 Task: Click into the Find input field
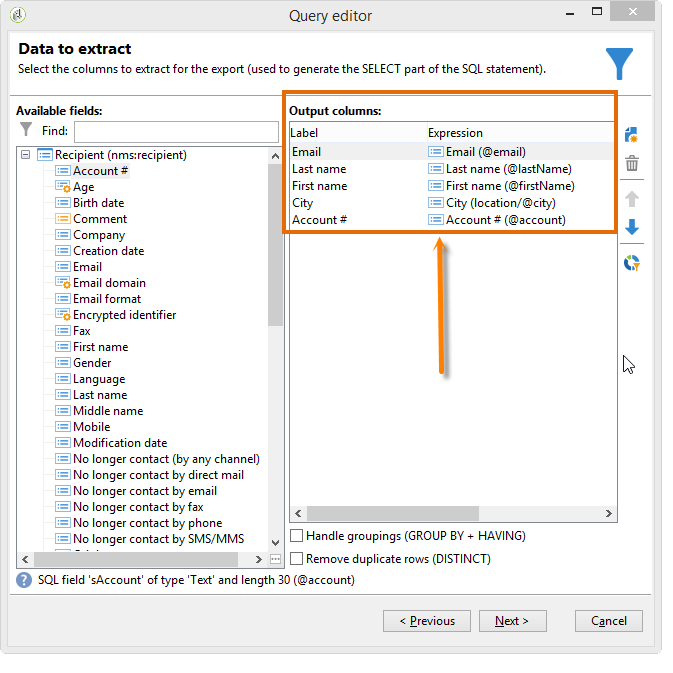click(176, 131)
